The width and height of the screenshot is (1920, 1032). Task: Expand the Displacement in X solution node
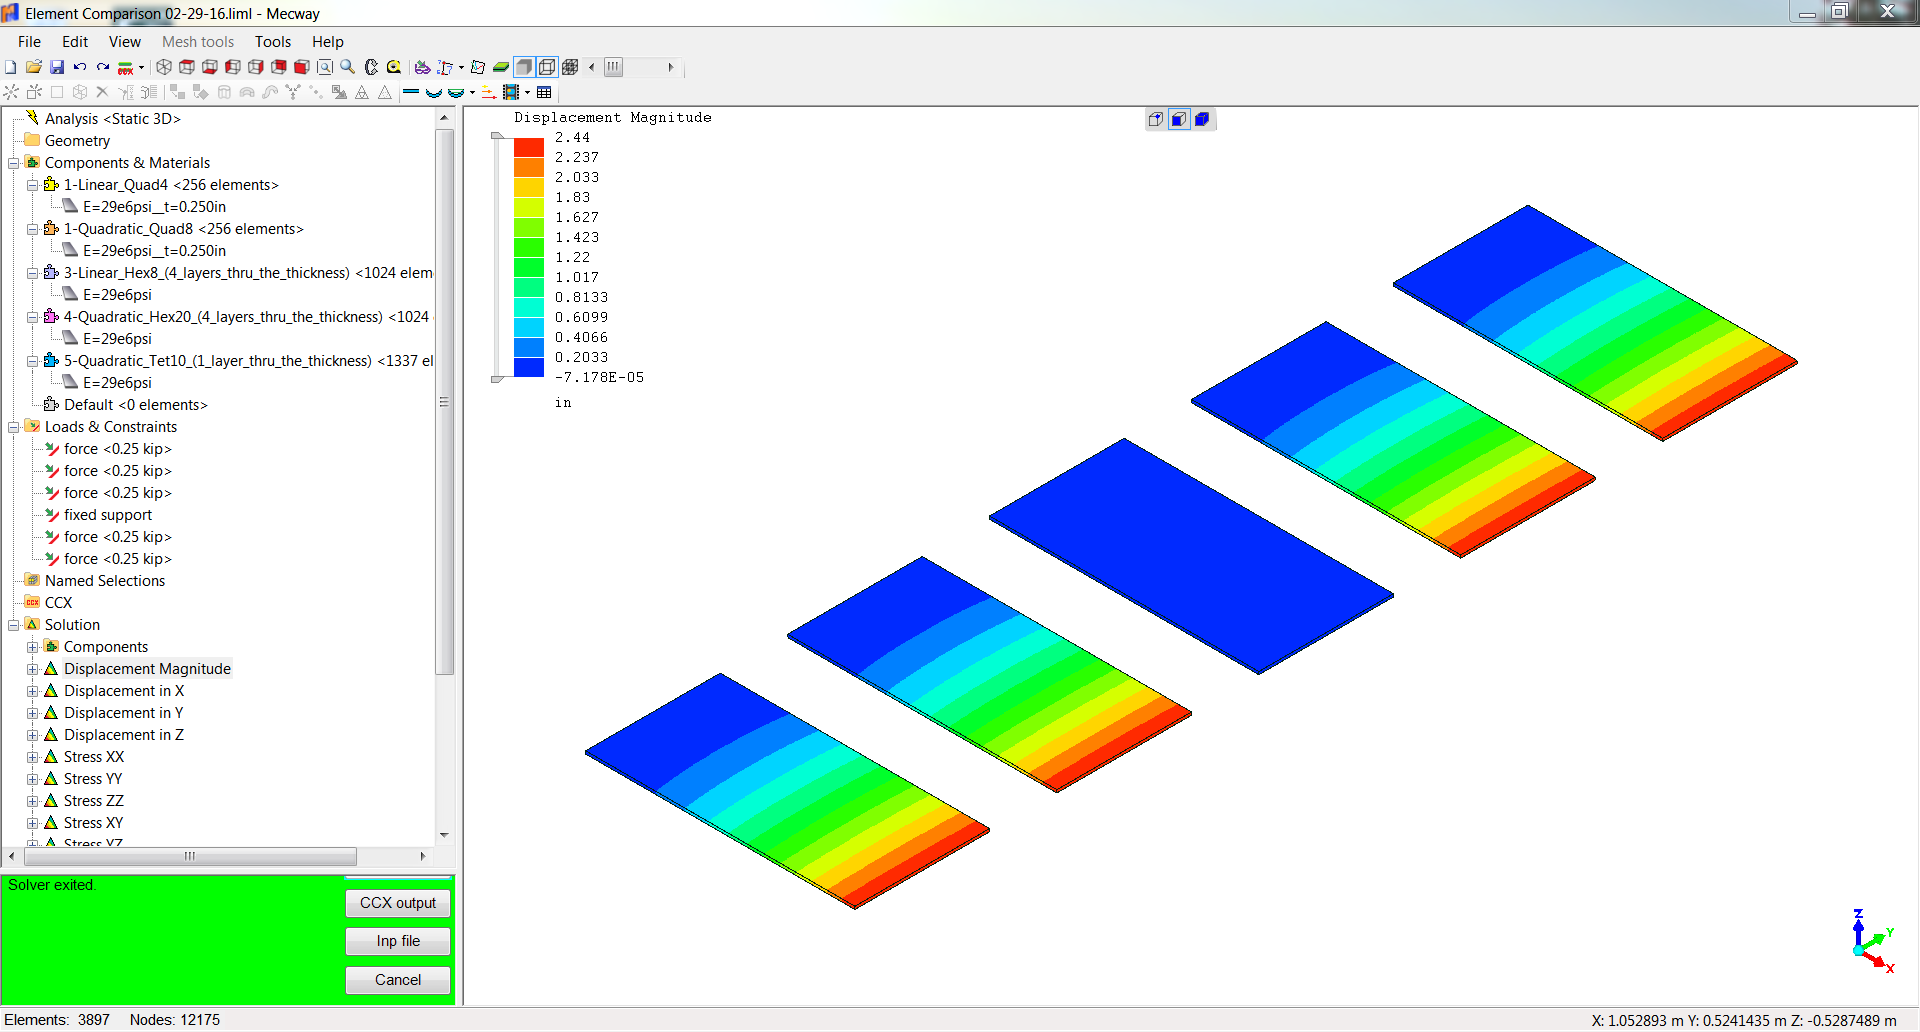[x=32, y=691]
